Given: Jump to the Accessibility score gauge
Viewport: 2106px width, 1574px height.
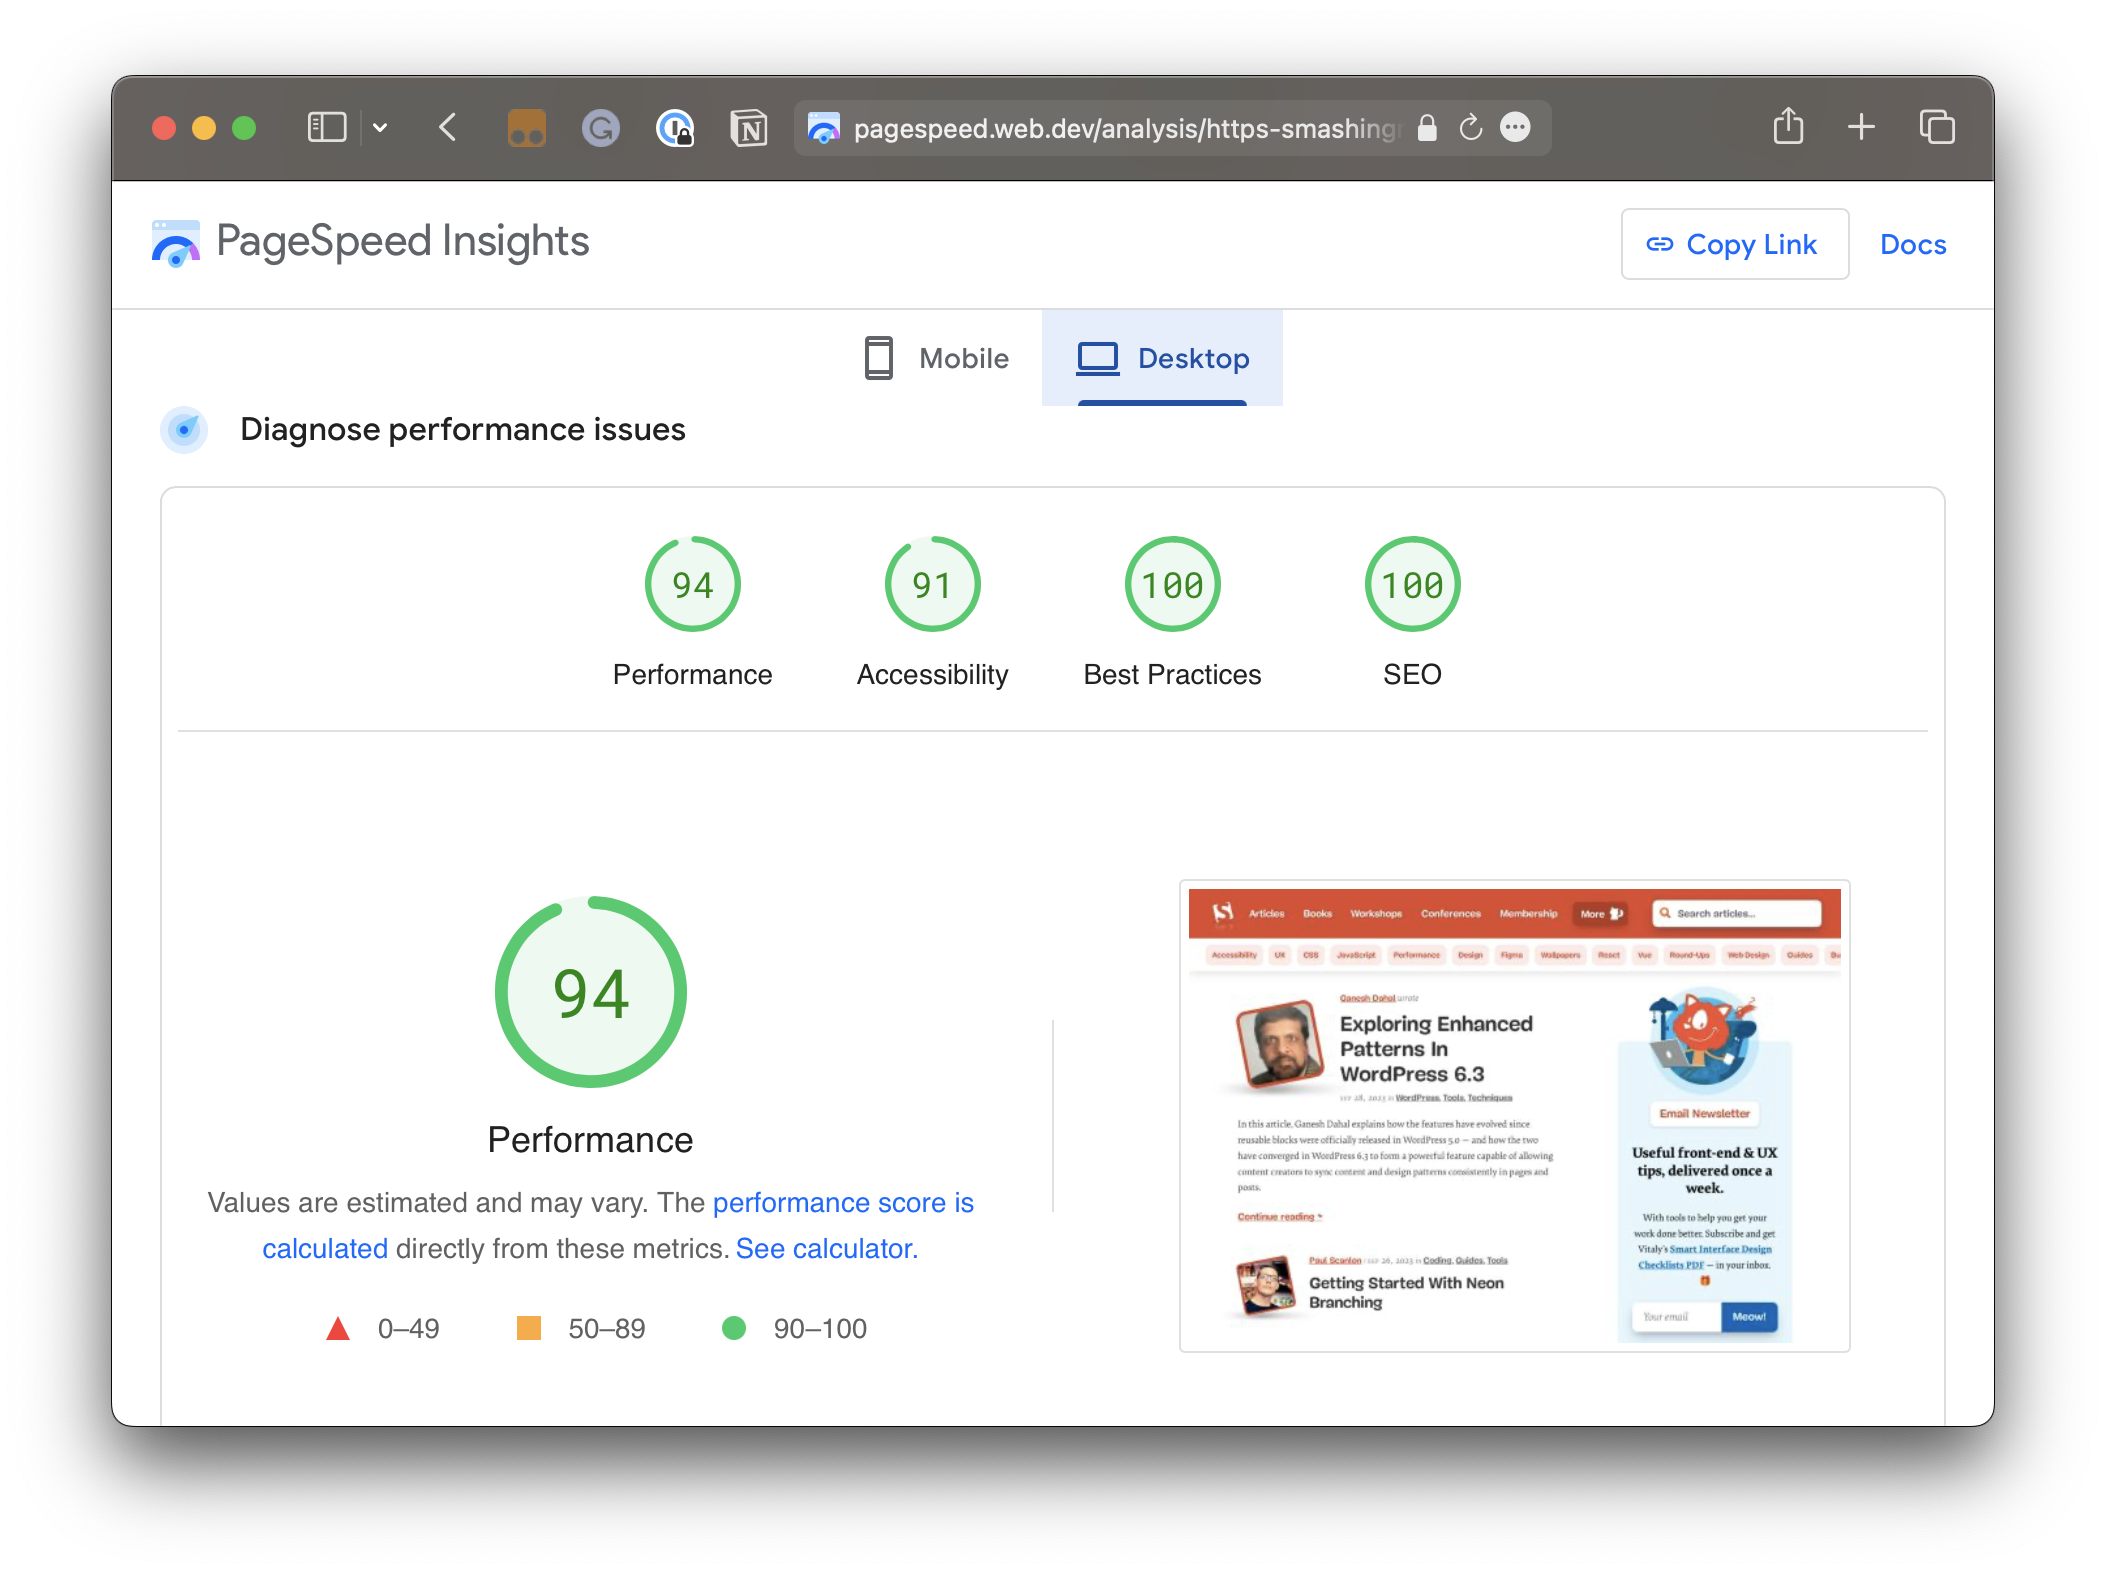Looking at the screenshot, I should tap(932, 585).
